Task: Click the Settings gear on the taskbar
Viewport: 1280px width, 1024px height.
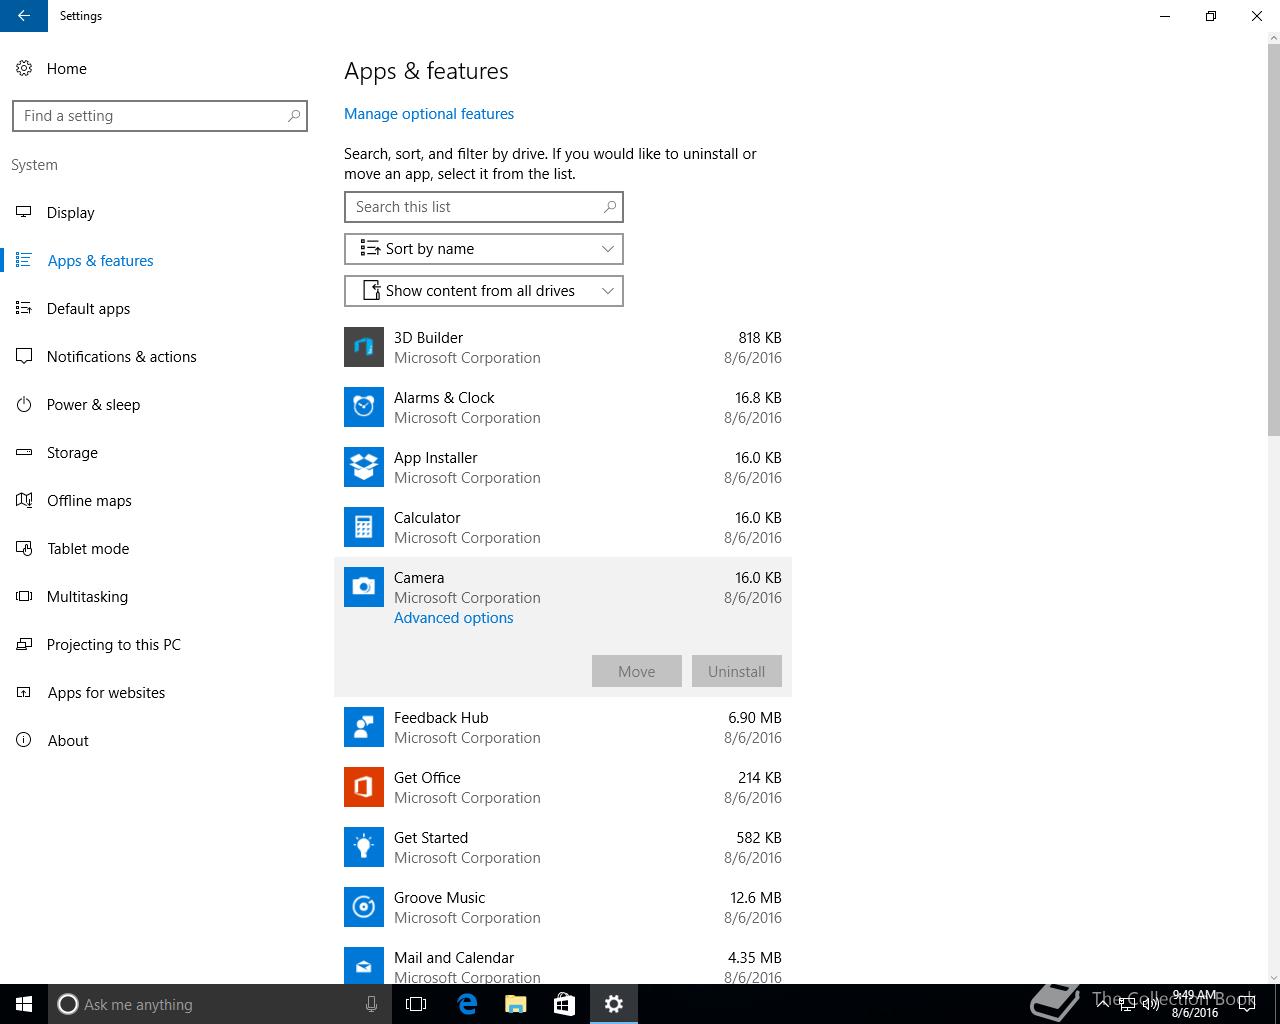Action: (x=614, y=1004)
